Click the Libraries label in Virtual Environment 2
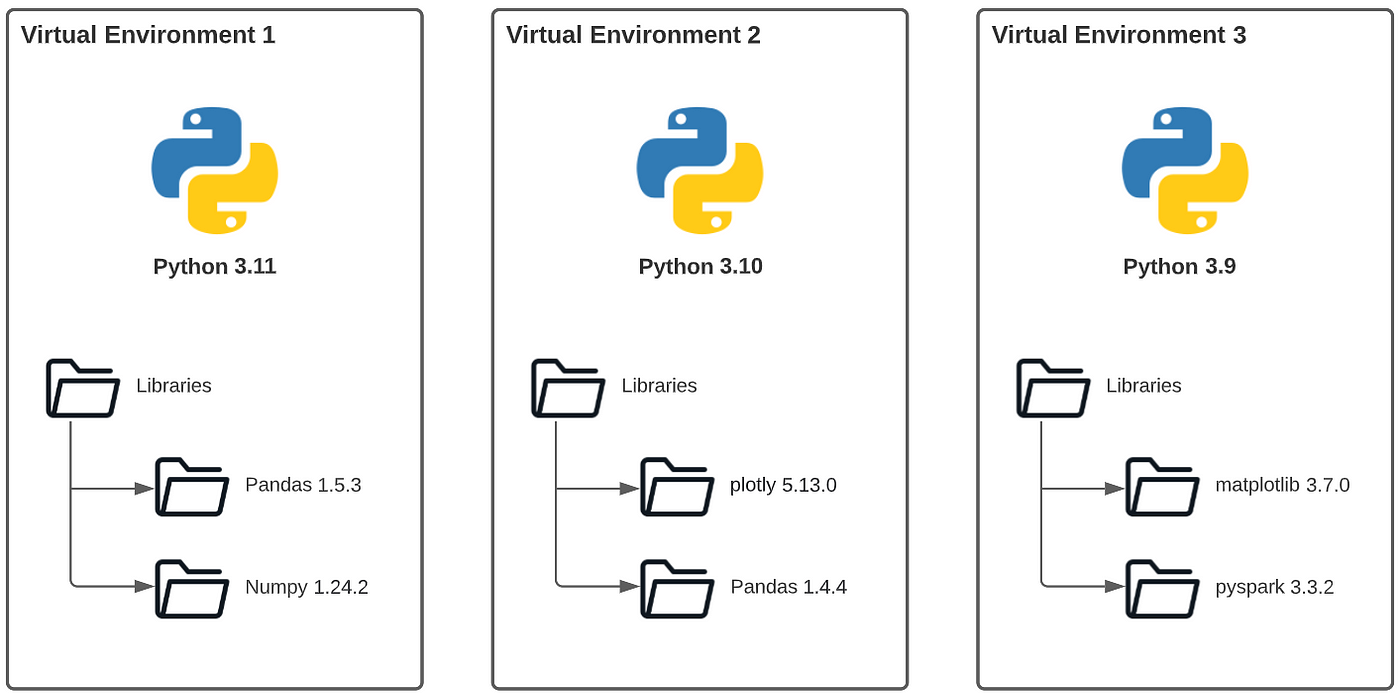The width and height of the screenshot is (1400, 696). tap(659, 386)
